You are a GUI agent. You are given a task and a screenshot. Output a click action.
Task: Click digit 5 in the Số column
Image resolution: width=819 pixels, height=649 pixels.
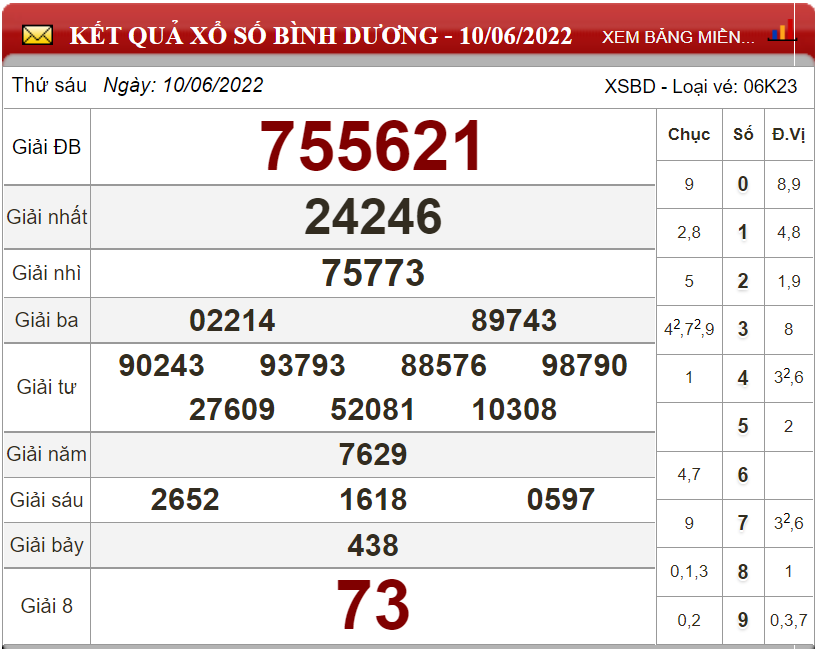(x=743, y=426)
